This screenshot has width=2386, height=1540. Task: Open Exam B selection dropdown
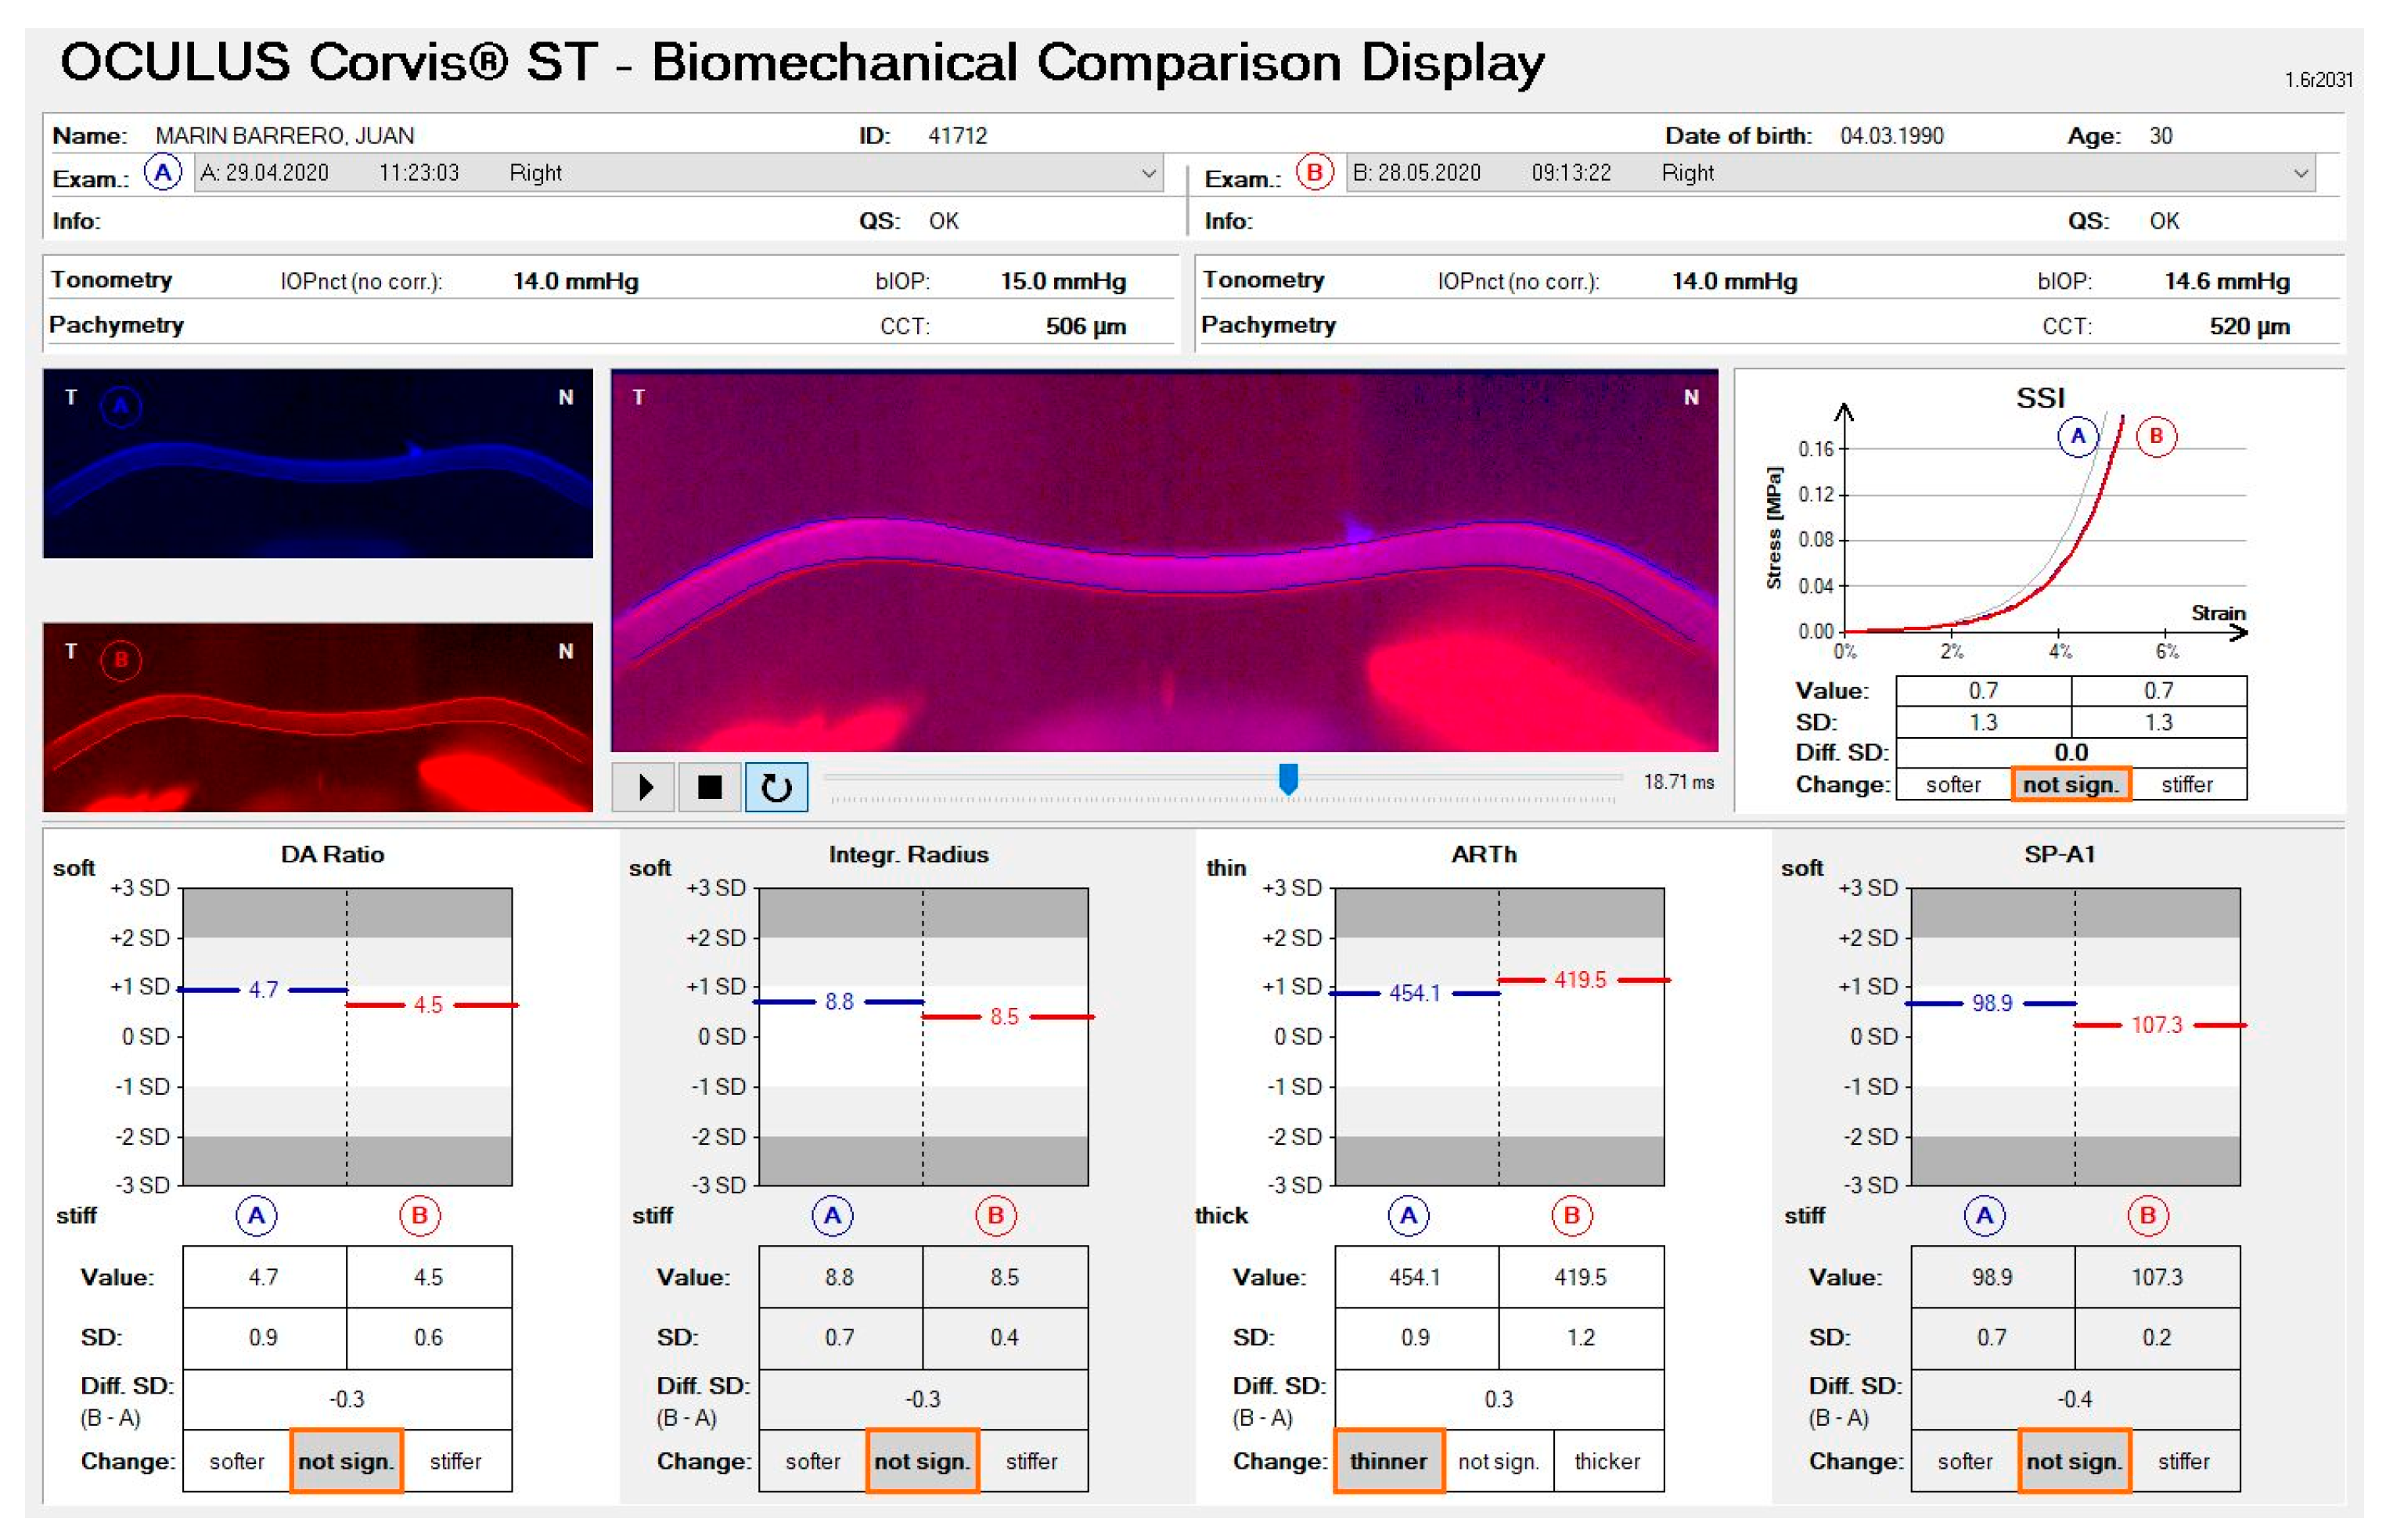point(2300,173)
